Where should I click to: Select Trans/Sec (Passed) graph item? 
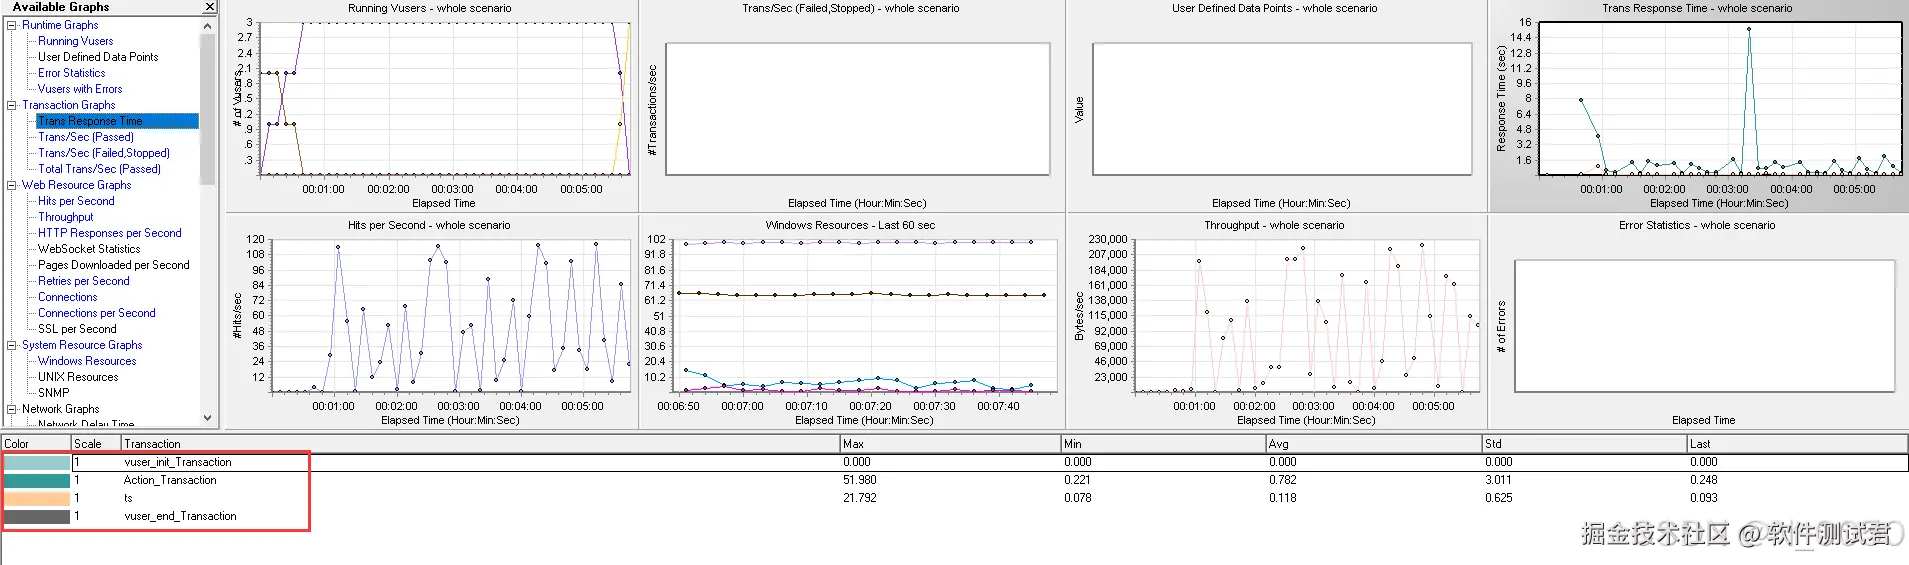(86, 137)
